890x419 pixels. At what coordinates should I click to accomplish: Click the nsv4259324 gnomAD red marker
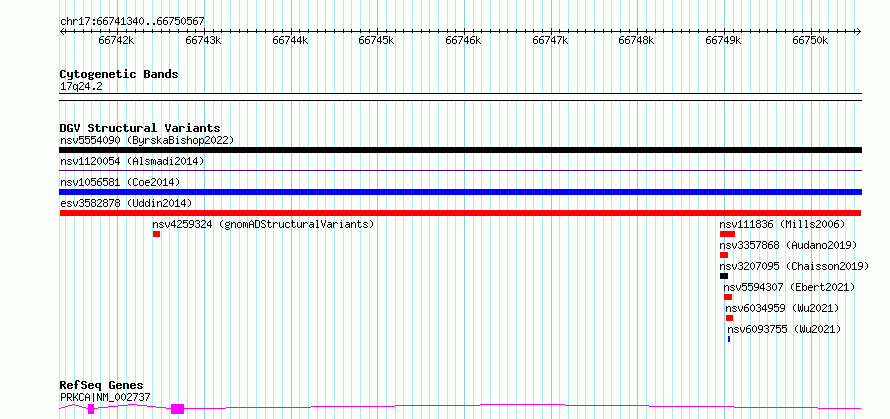pyautogui.click(x=156, y=234)
